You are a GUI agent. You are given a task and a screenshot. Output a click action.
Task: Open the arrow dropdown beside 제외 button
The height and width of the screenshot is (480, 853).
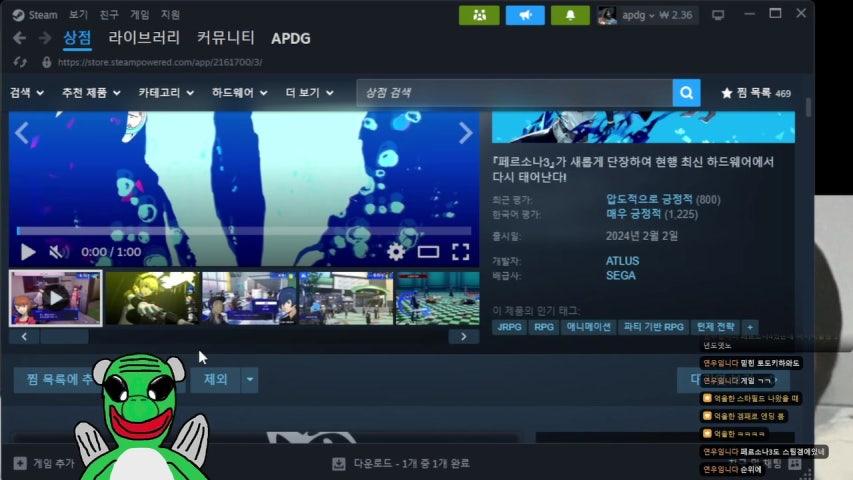tap(249, 379)
